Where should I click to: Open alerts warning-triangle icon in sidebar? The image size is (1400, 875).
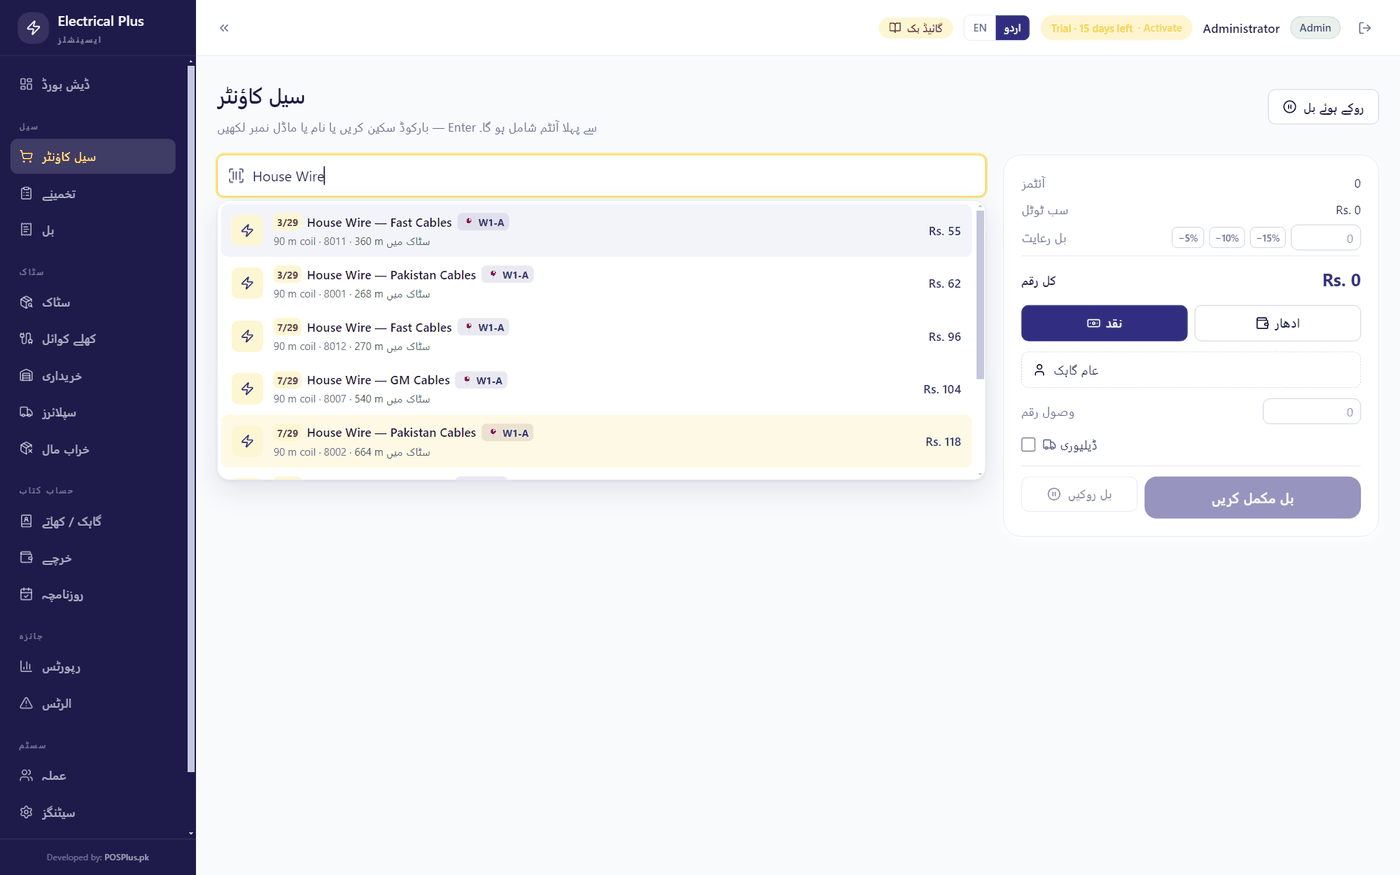[26, 703]
